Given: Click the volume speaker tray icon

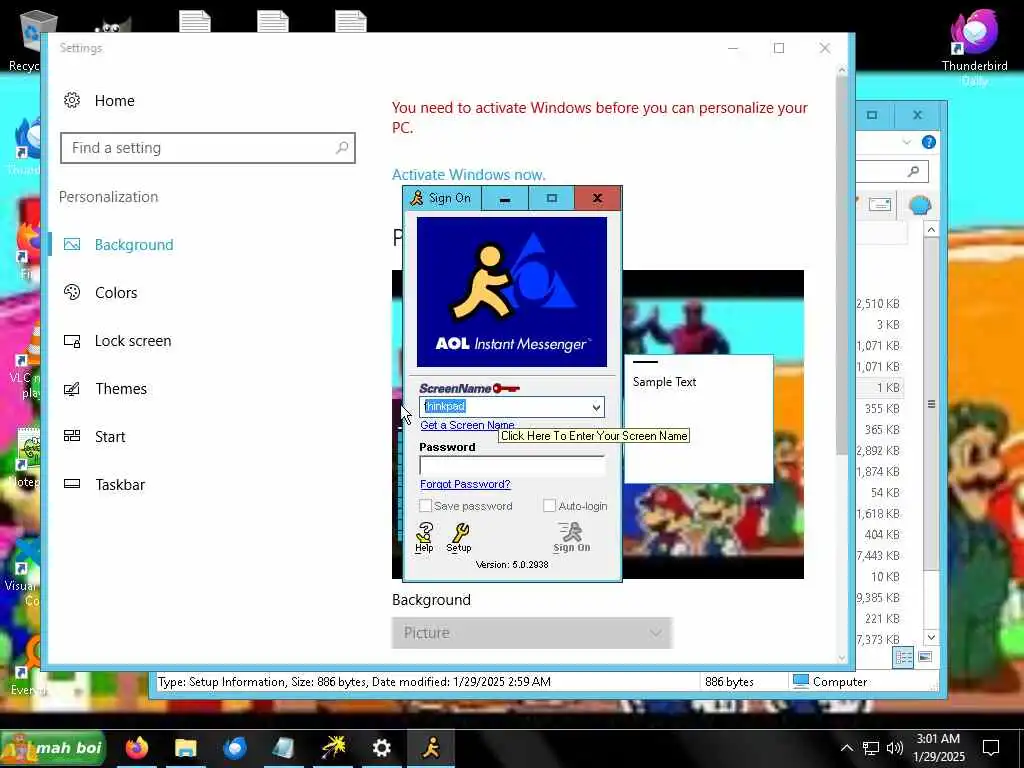Looking at the screenshot, I should pos(895,748).
